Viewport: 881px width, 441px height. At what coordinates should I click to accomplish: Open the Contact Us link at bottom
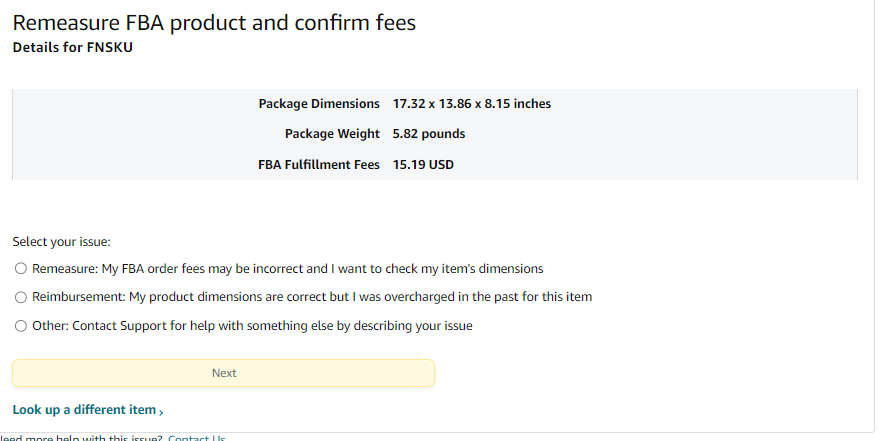click(196, 438)
